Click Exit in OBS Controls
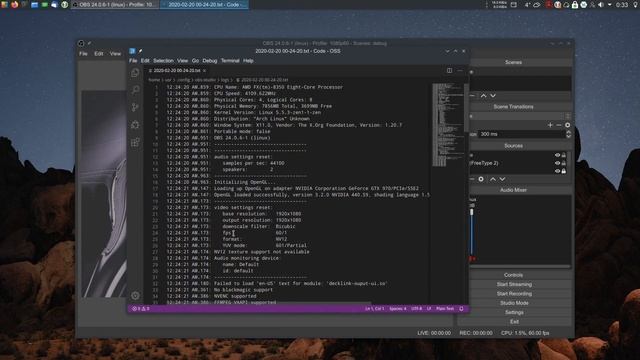This screenshot has height=360, width=640. pos(514,322)
